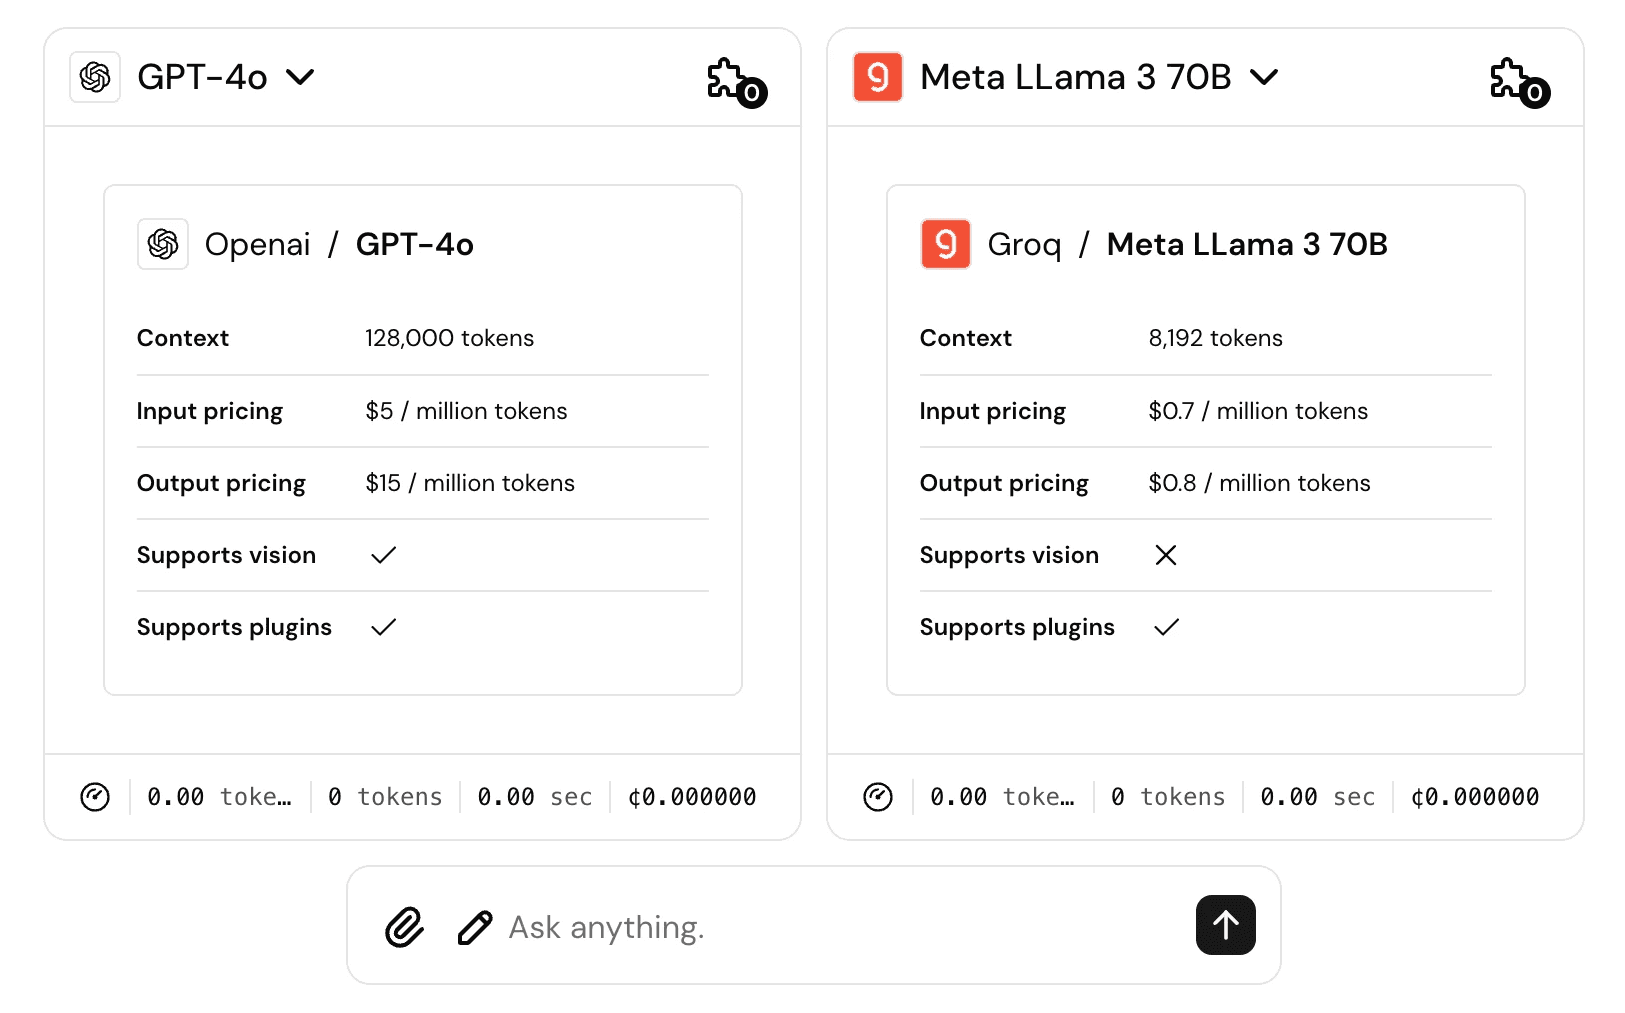Click the paperclip attachment icon
The height and width of the screenshot is (1013, 1625).
pos(404,927)
